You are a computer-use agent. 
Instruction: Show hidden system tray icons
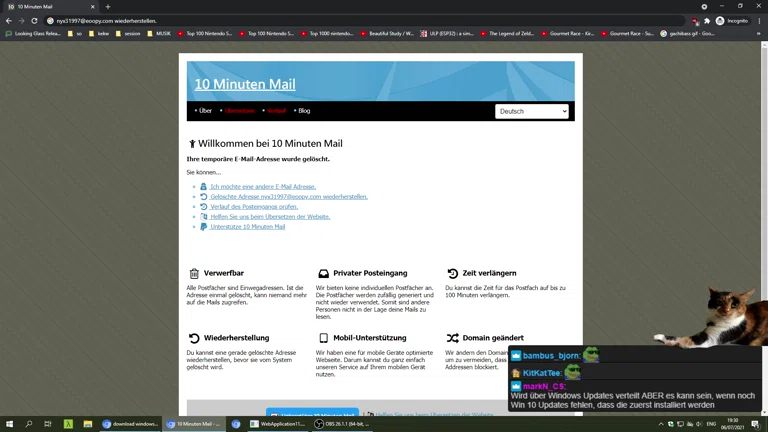661,424
